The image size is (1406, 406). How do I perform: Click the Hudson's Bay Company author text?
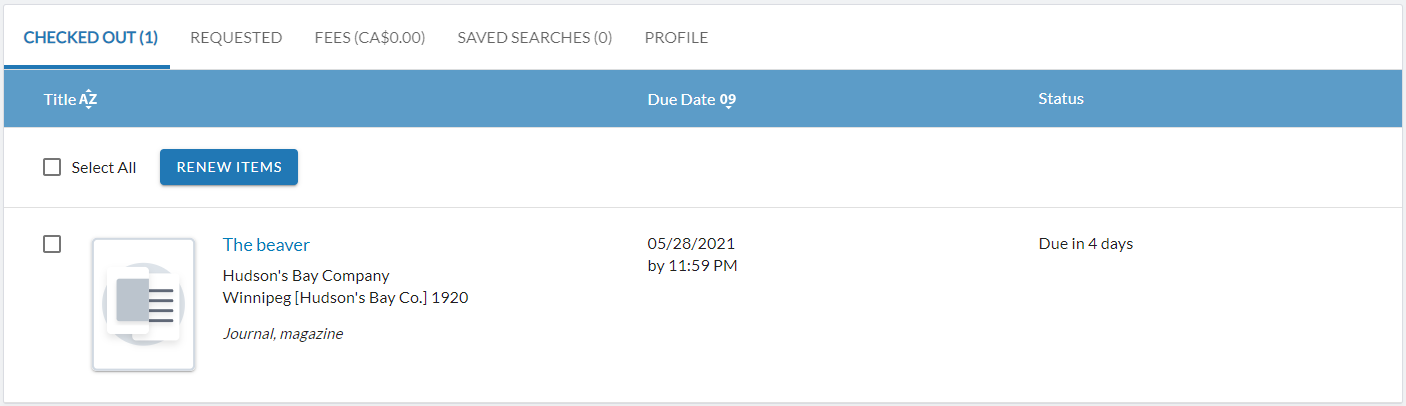click(x=306, y=275)
